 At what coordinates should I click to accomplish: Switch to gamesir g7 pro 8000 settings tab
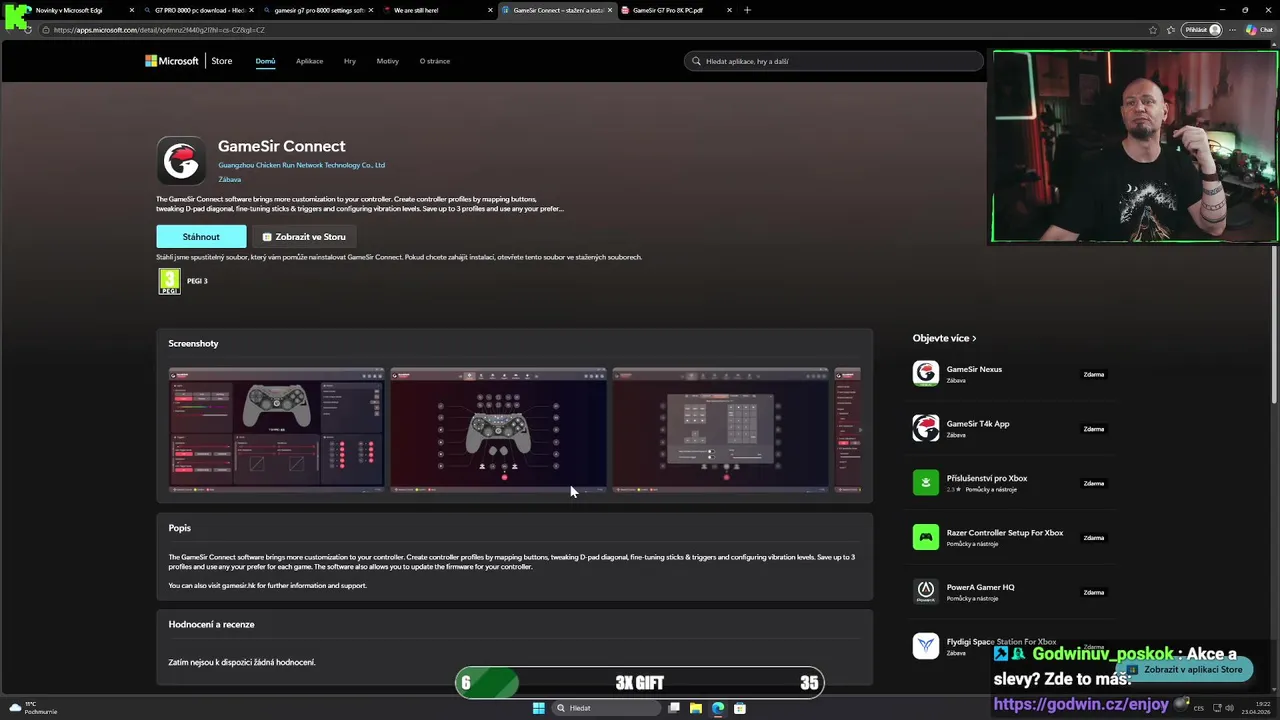(318, 10)
